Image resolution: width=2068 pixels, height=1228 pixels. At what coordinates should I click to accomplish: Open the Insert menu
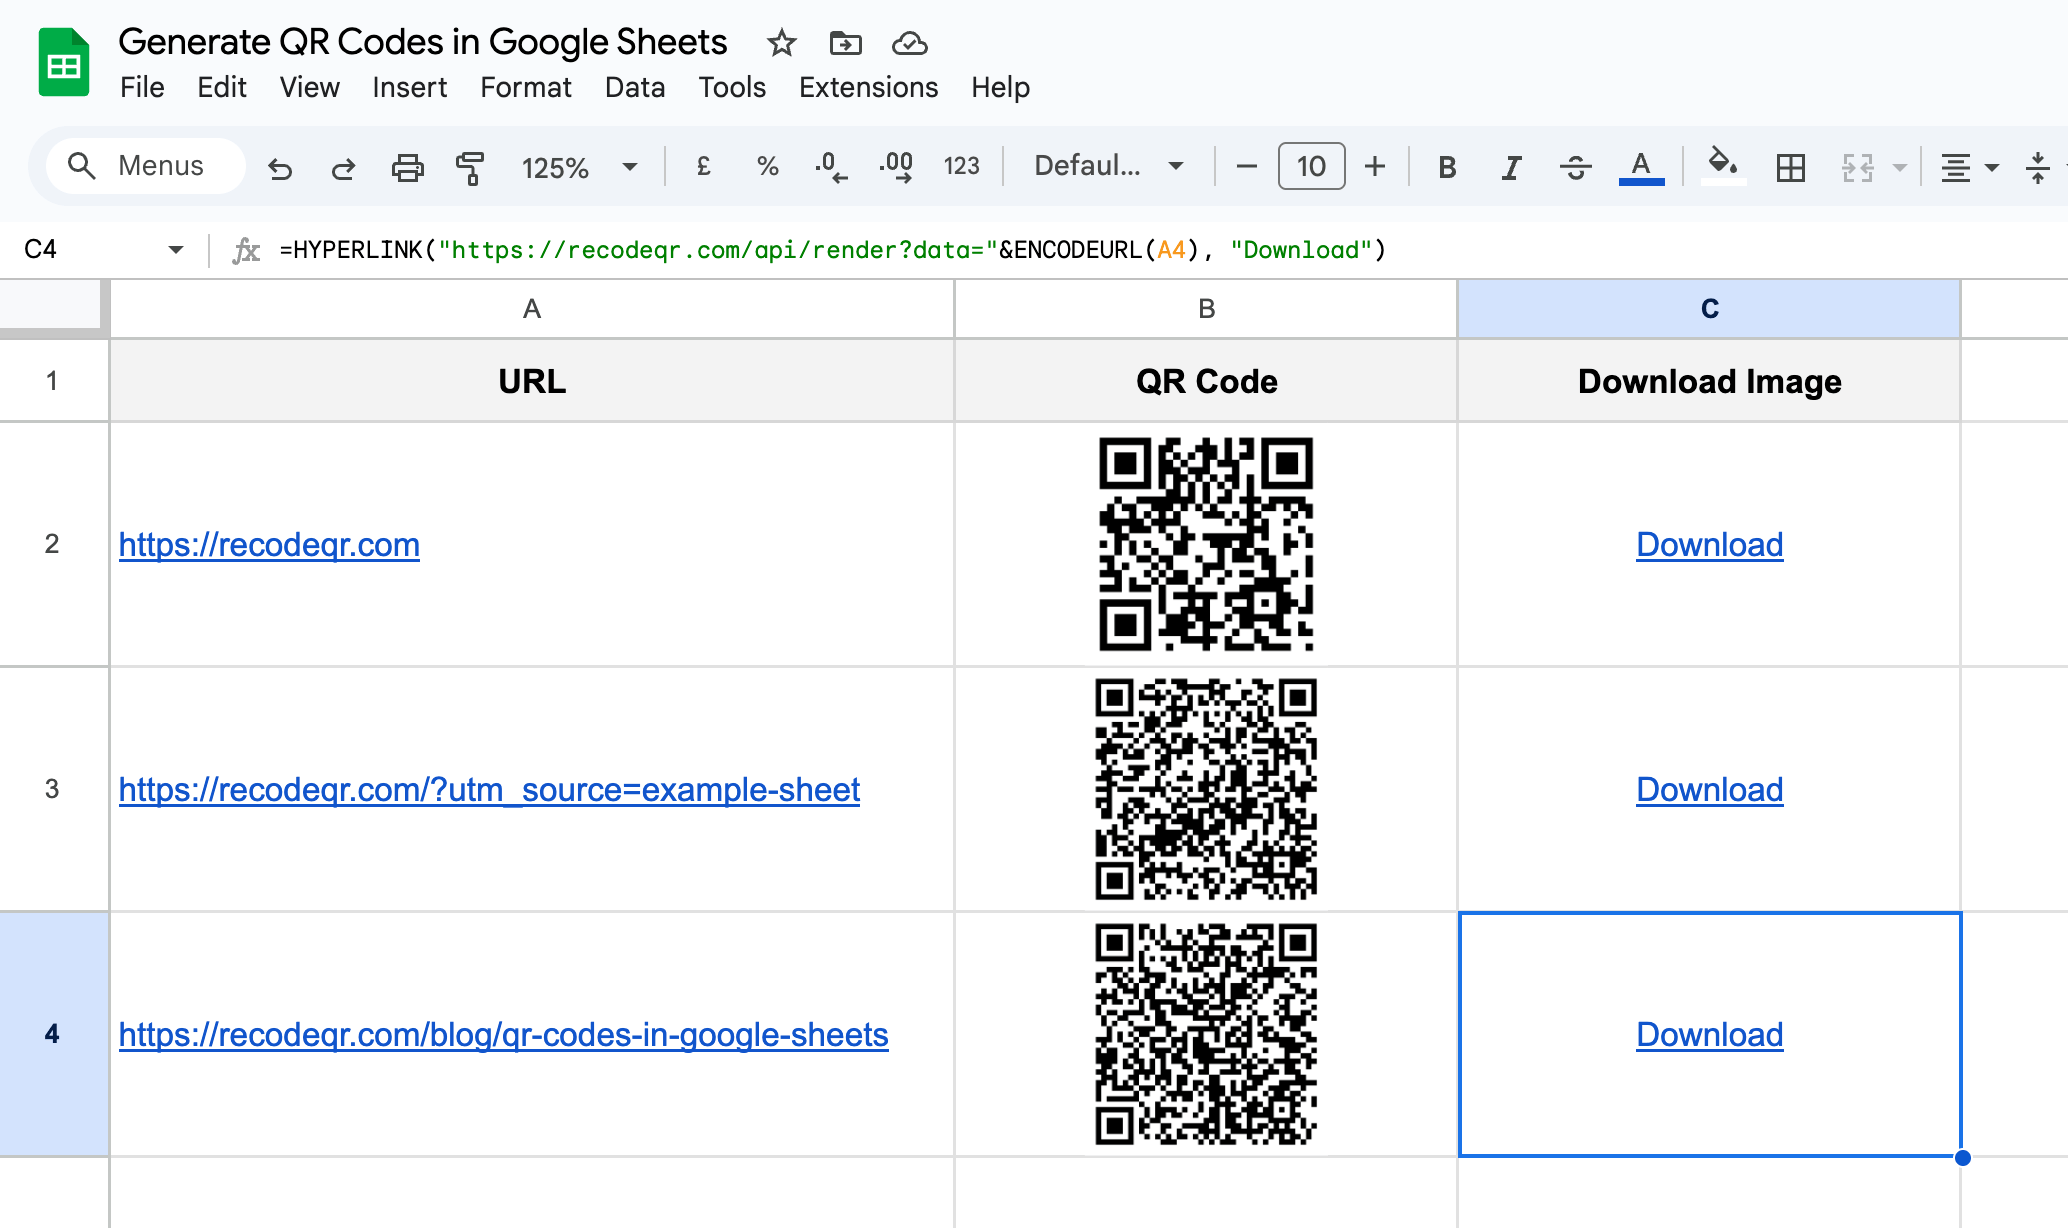[409, 88]
